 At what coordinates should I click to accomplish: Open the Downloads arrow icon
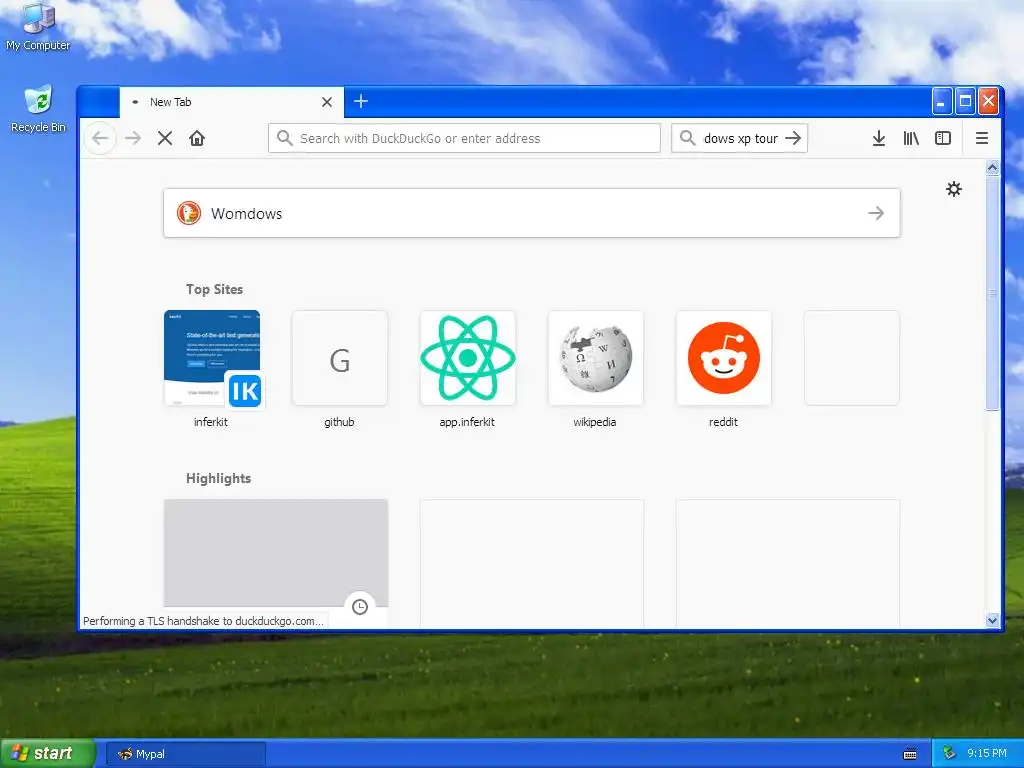click(879, 138)
